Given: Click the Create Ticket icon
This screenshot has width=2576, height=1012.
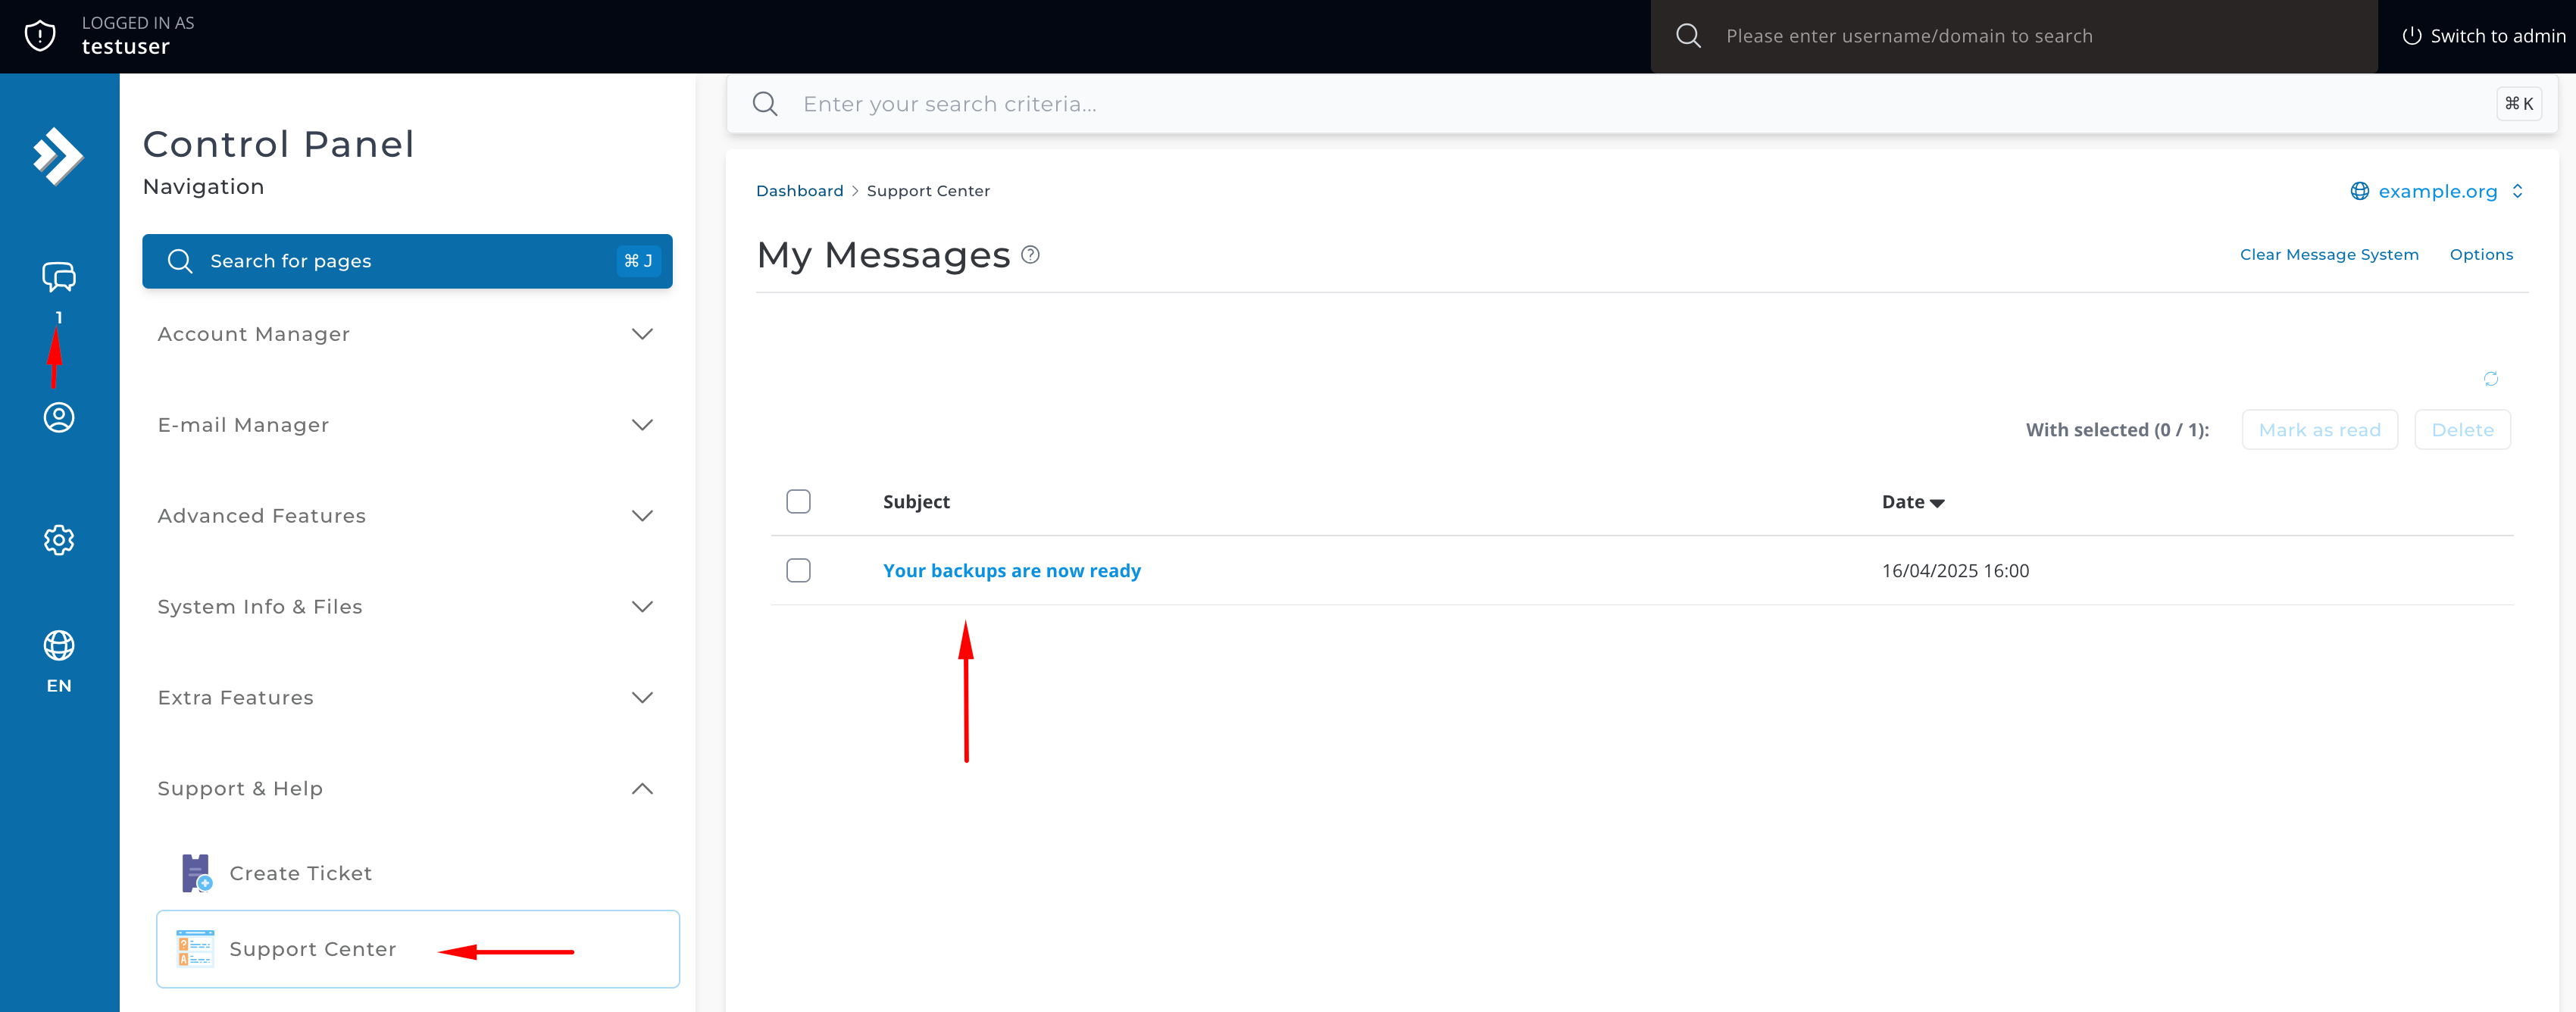Looking at the screenshot, I should [196, 873].
